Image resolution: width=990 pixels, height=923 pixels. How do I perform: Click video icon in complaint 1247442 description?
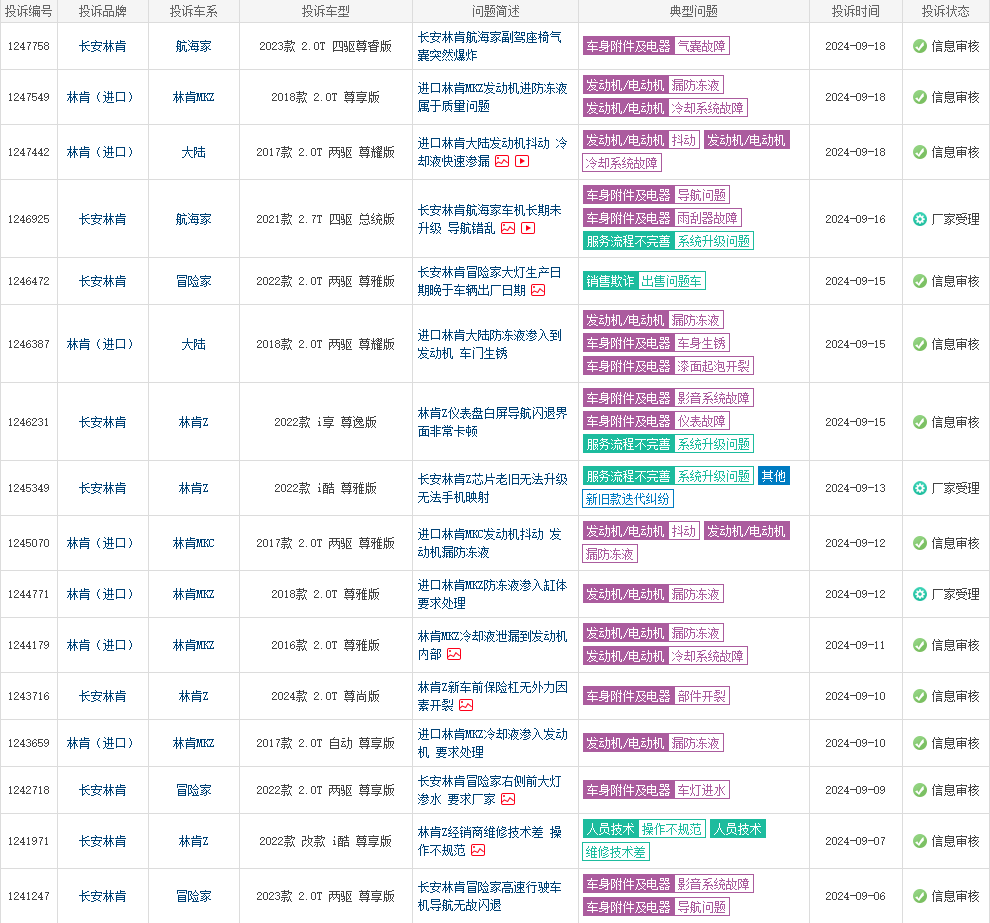click(x=522, y=161)
